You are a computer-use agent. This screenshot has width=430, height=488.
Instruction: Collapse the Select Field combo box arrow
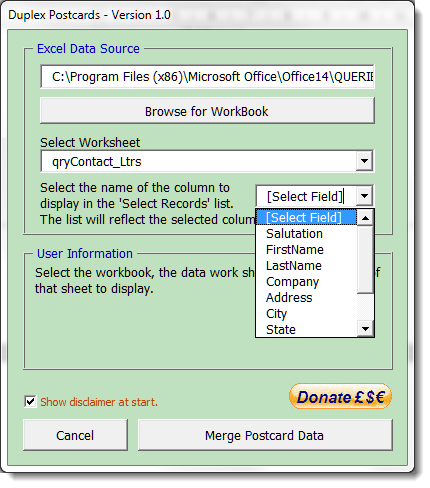(364, 196)
